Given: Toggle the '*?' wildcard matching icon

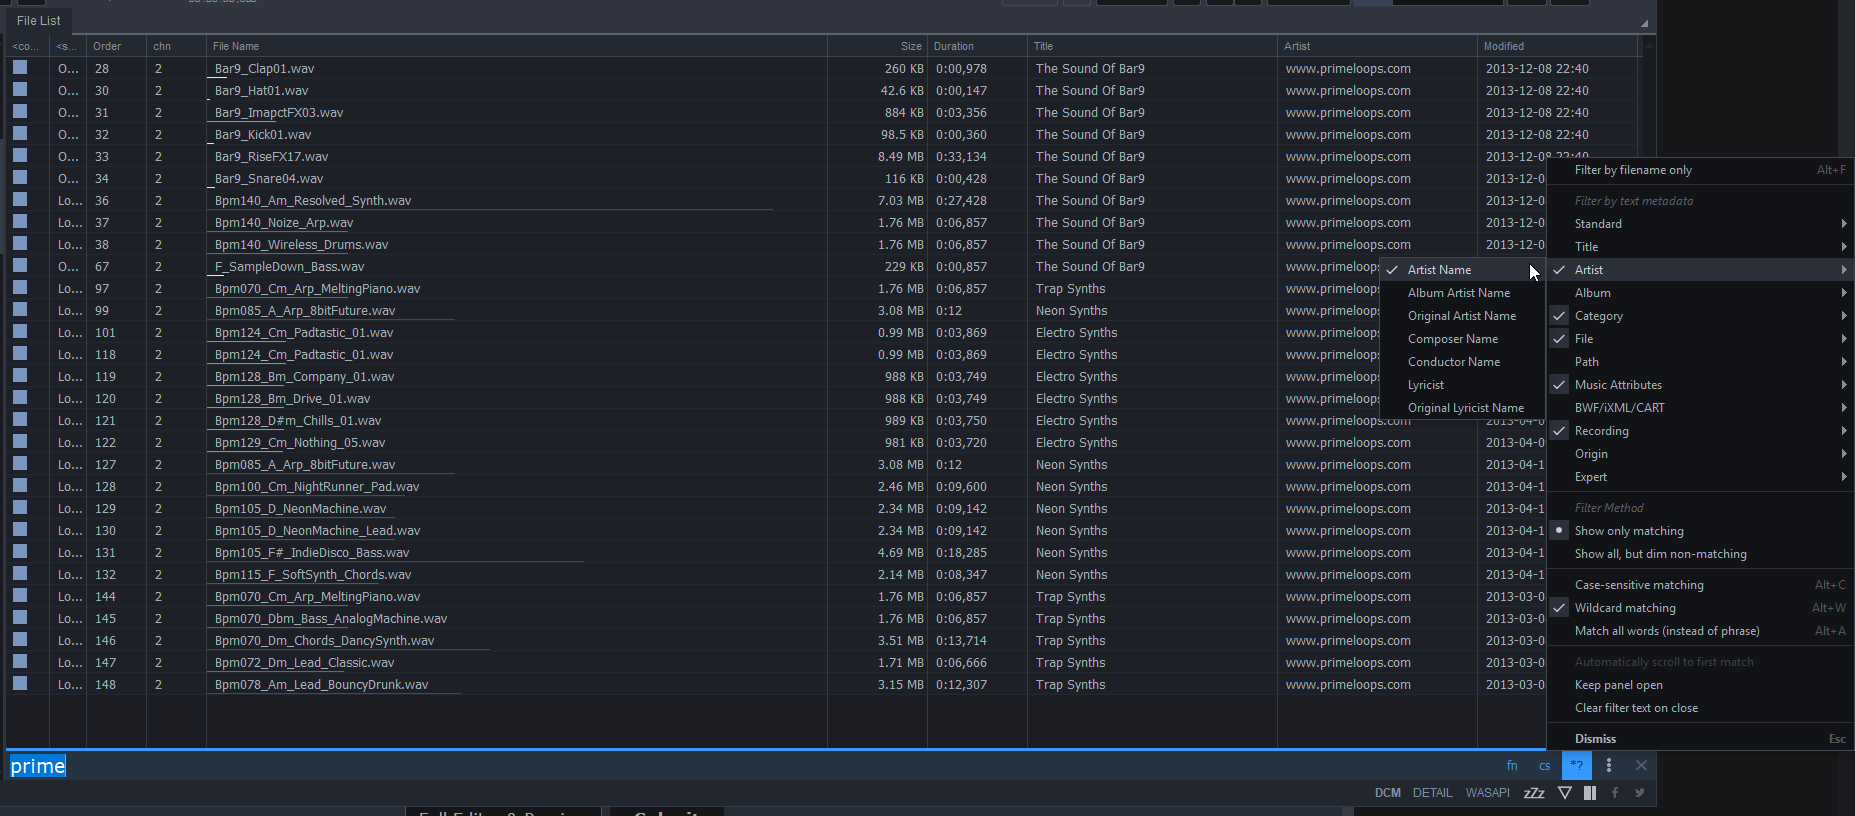Looking at the screenshot, I should [1576, 766].
